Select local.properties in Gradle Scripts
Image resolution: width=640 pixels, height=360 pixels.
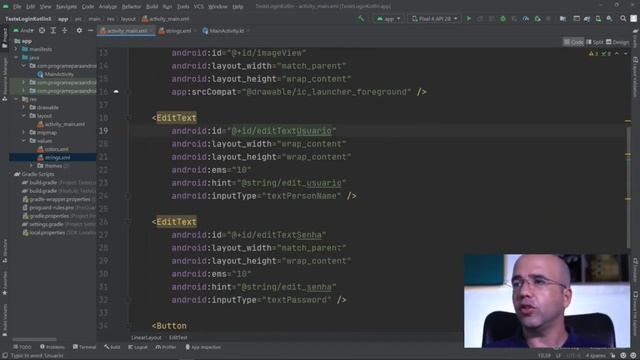click(x=59, y=233)
